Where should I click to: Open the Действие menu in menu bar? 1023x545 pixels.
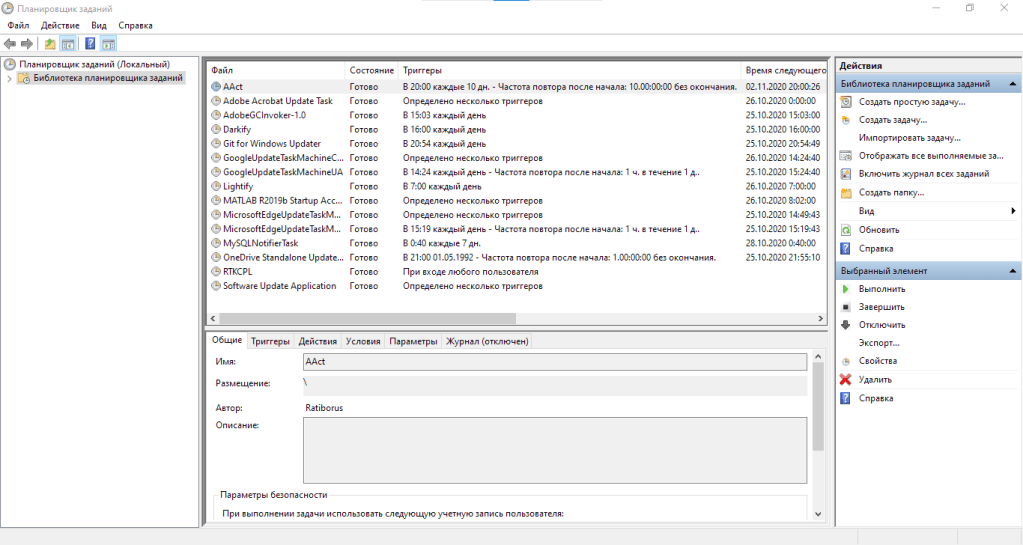(x=60, y=24)
